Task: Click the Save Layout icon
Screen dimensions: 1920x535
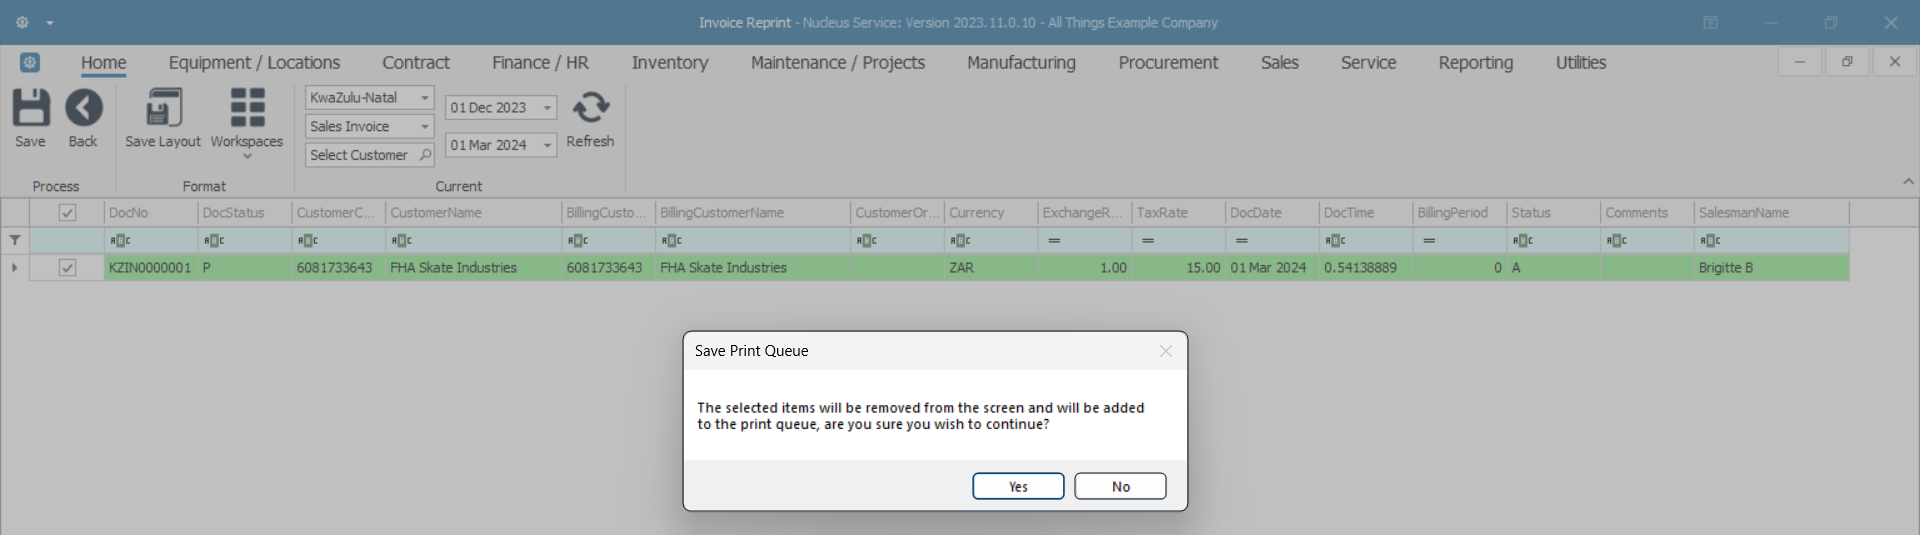Action: [163, 109]
